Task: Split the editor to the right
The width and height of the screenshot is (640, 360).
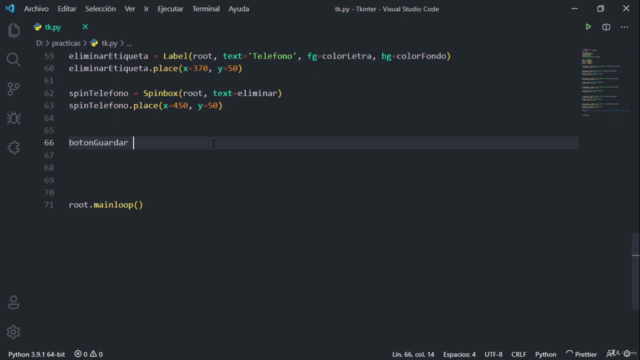Action: (606, 27)
